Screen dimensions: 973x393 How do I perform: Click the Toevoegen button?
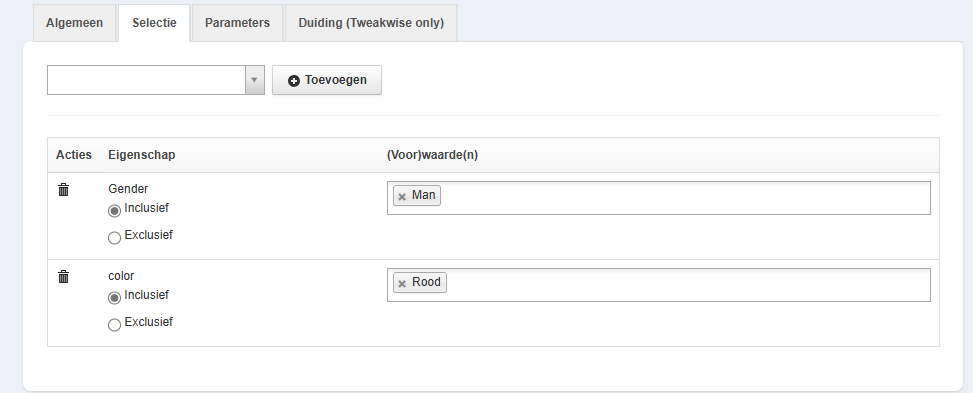click(327, 80)
